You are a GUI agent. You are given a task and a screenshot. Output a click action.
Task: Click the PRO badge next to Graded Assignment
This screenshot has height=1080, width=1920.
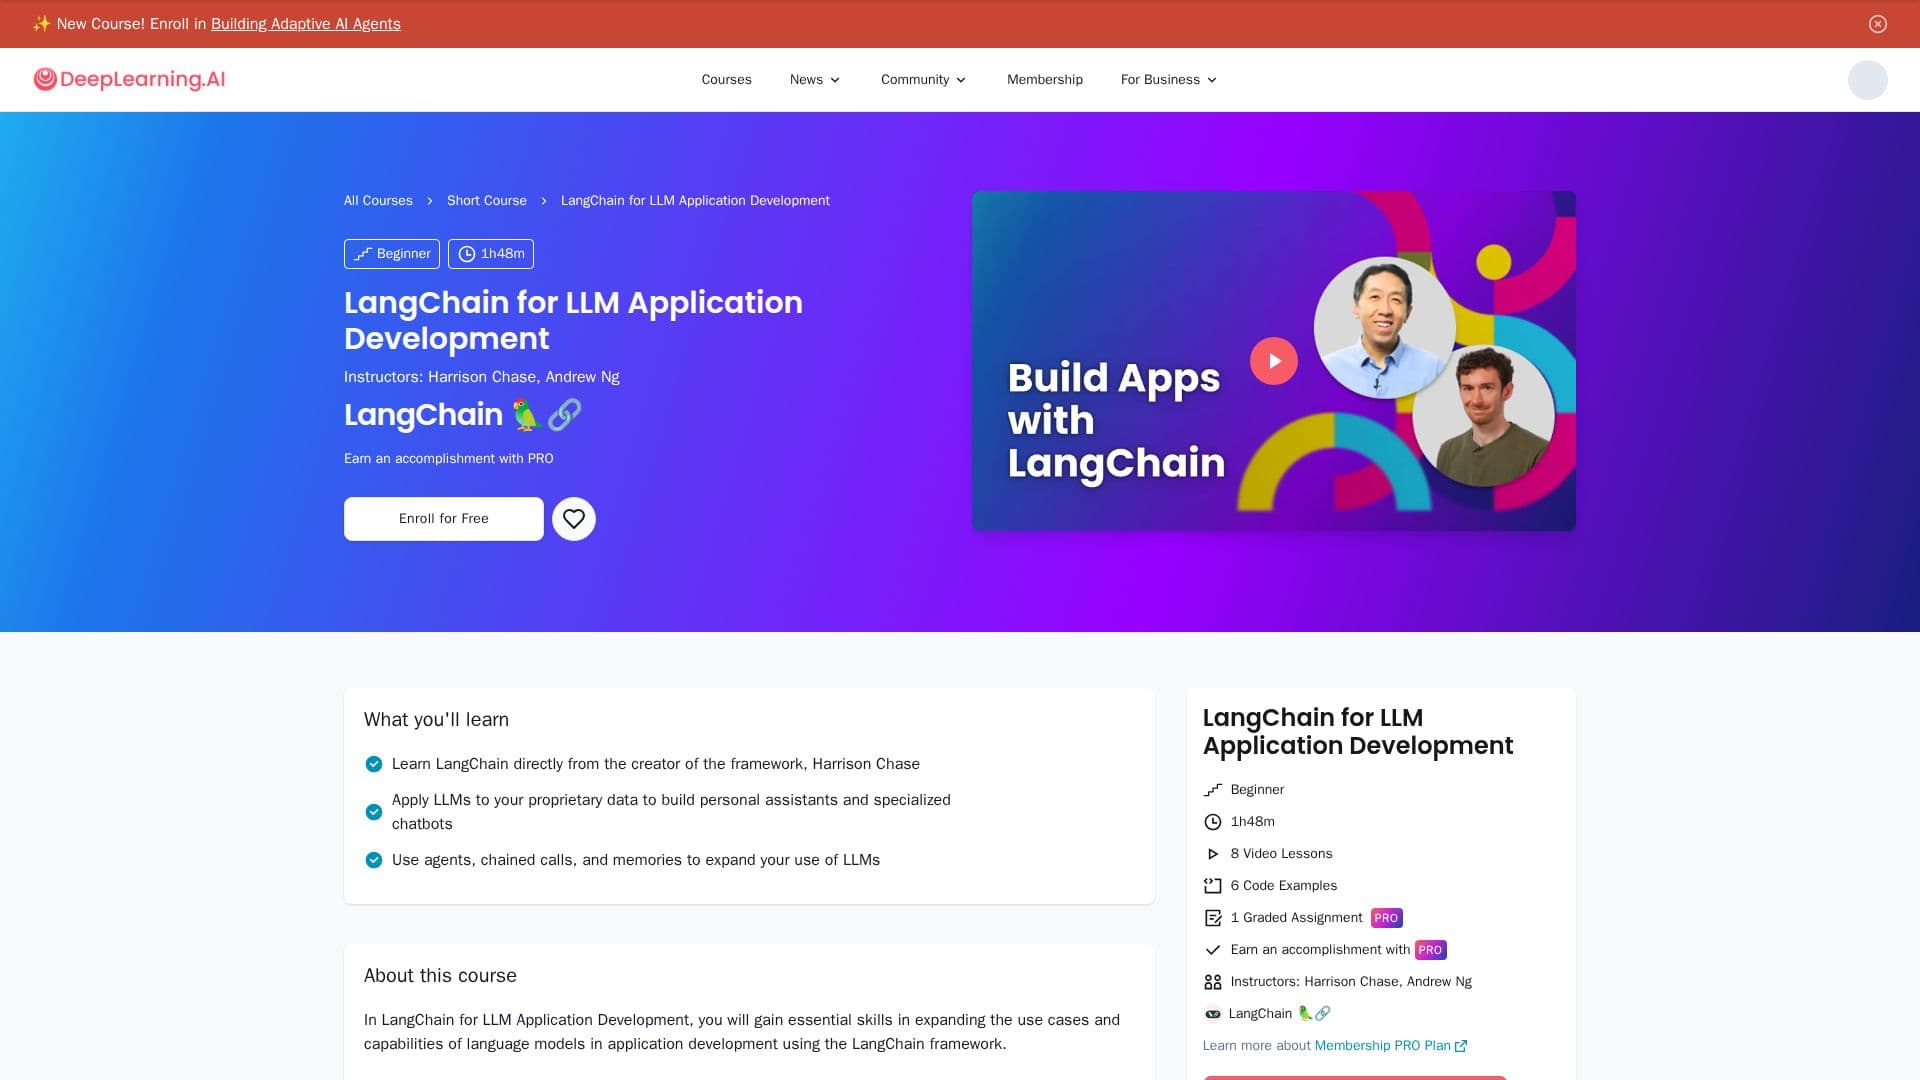click(x=1386, y=918)
